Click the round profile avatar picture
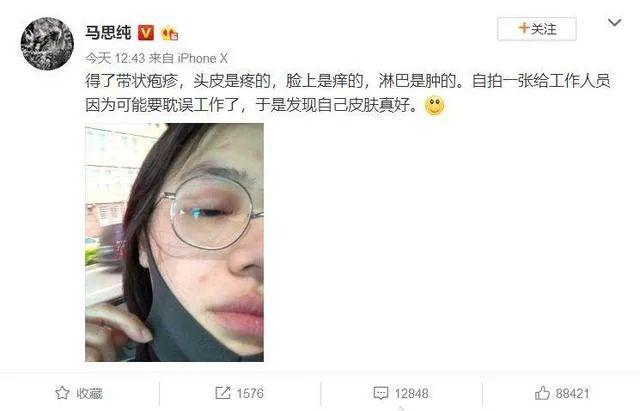 coord(47,43)
